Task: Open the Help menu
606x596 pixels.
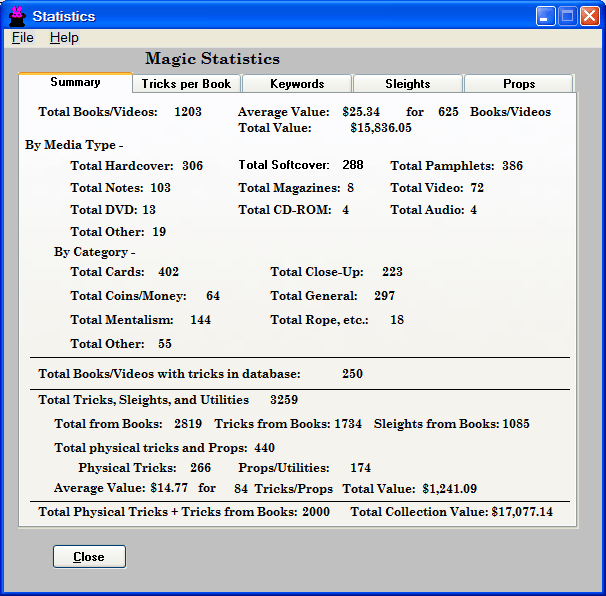Action: 64,38
